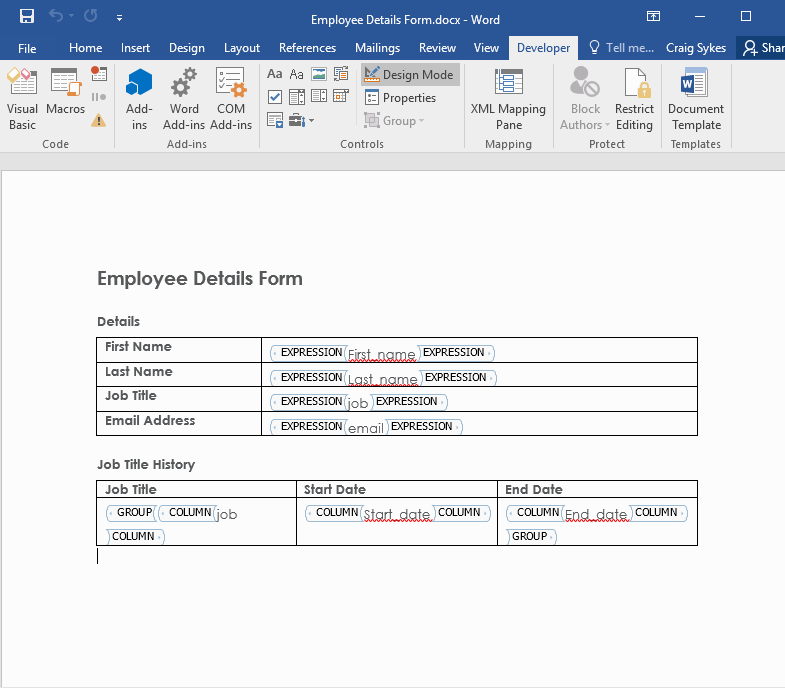This screenshot has width=785, height=688.
Task: Click the End_date placeholder text
Action: (x=596, y=514)
